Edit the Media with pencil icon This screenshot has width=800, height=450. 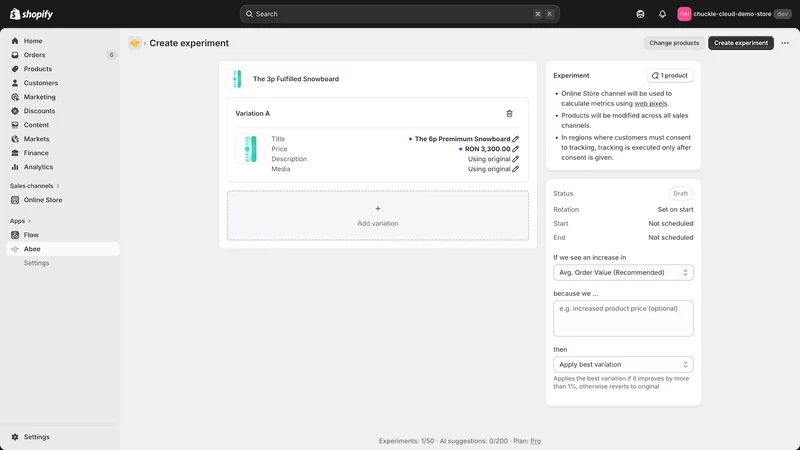click(516, 169)
